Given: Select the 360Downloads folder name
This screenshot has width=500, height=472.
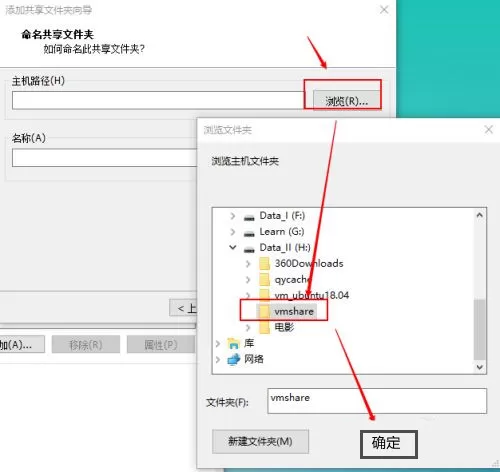Looking at the screenshot, I should [x=309, y=263].
